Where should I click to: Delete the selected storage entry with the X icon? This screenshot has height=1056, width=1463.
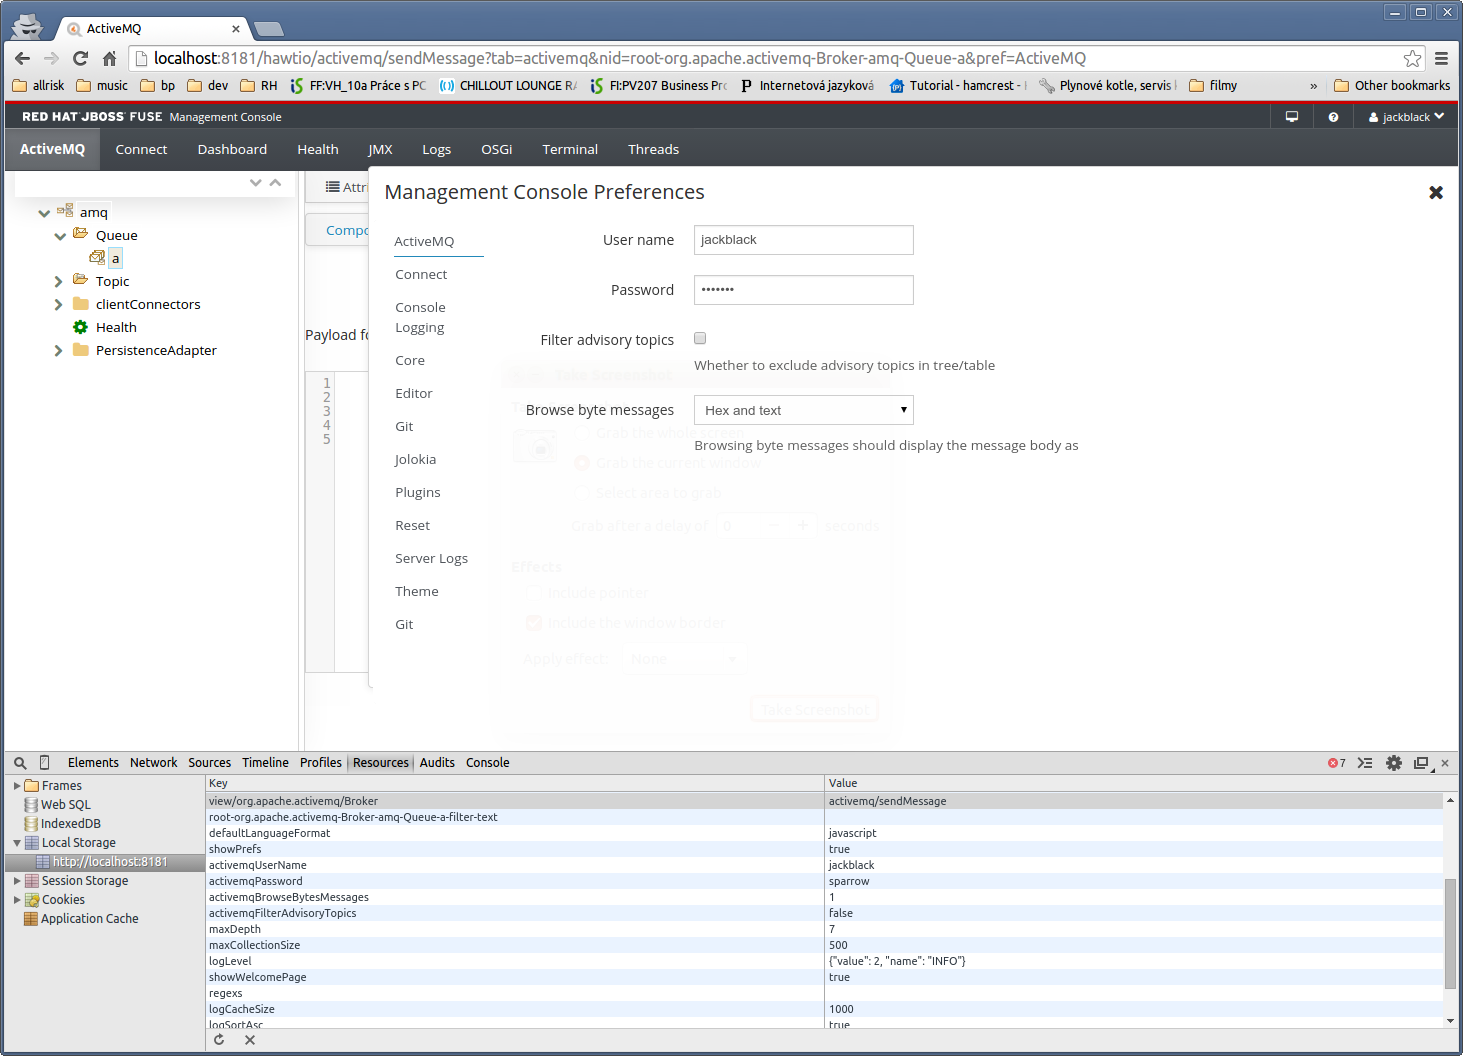point(250,1040)
